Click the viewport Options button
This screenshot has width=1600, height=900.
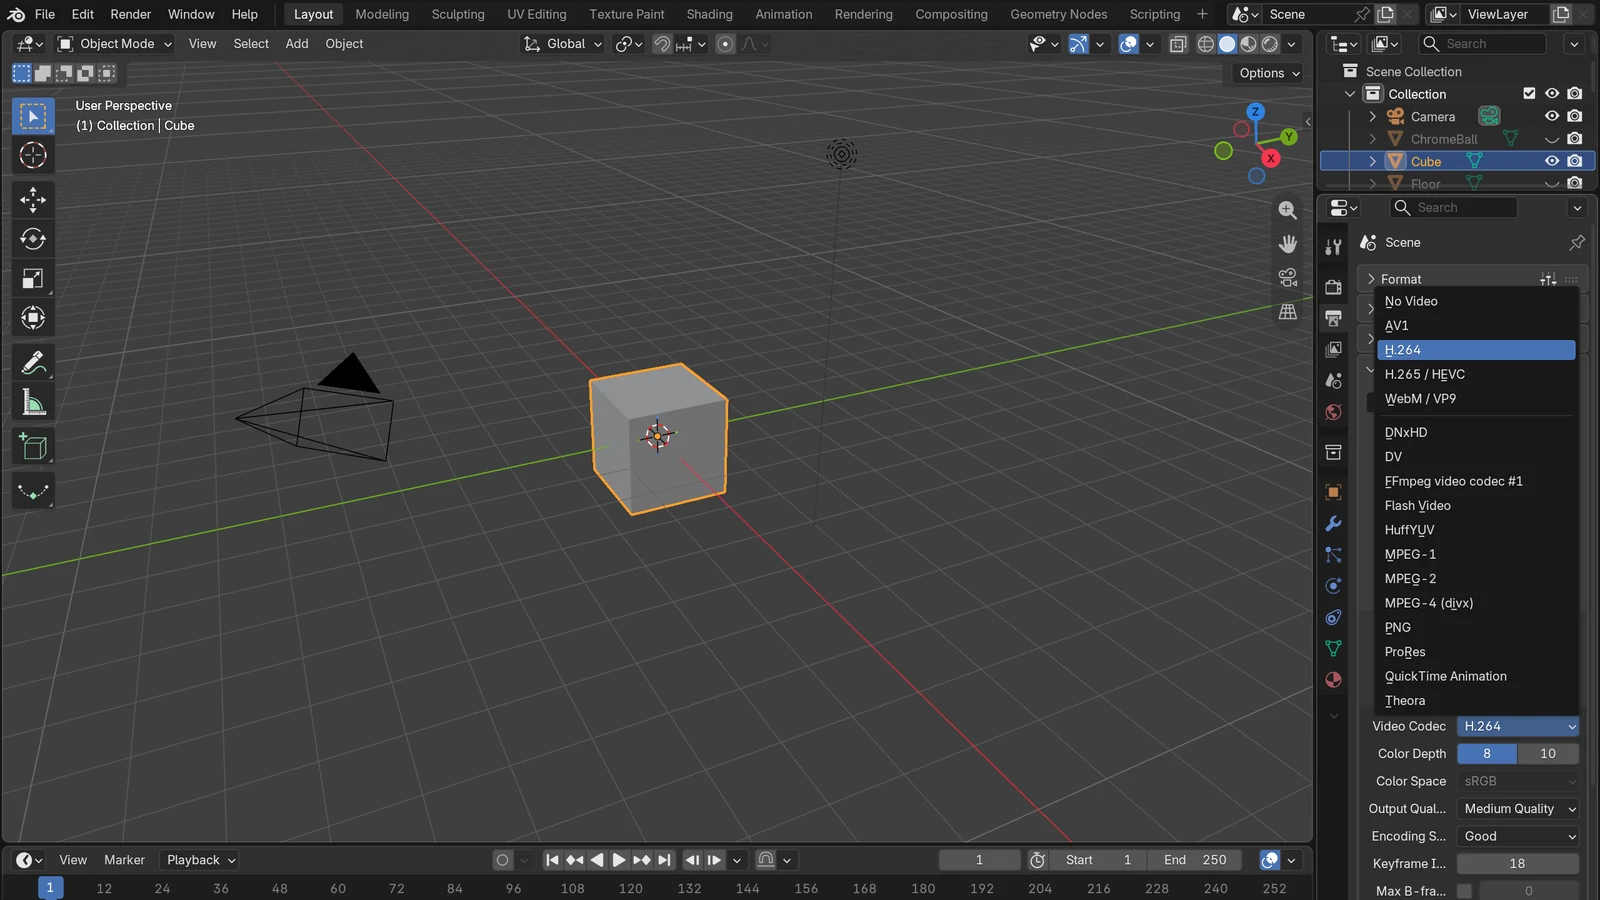tap(1270, 73)
